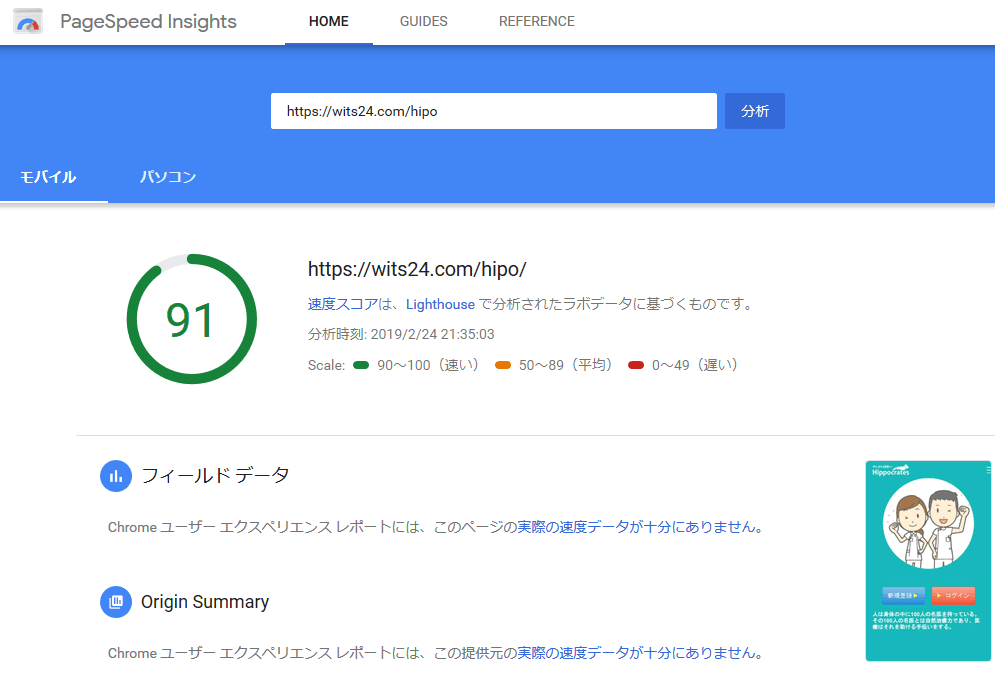Focus the URL input field
The image size is (995, 681).
point(494,111)
